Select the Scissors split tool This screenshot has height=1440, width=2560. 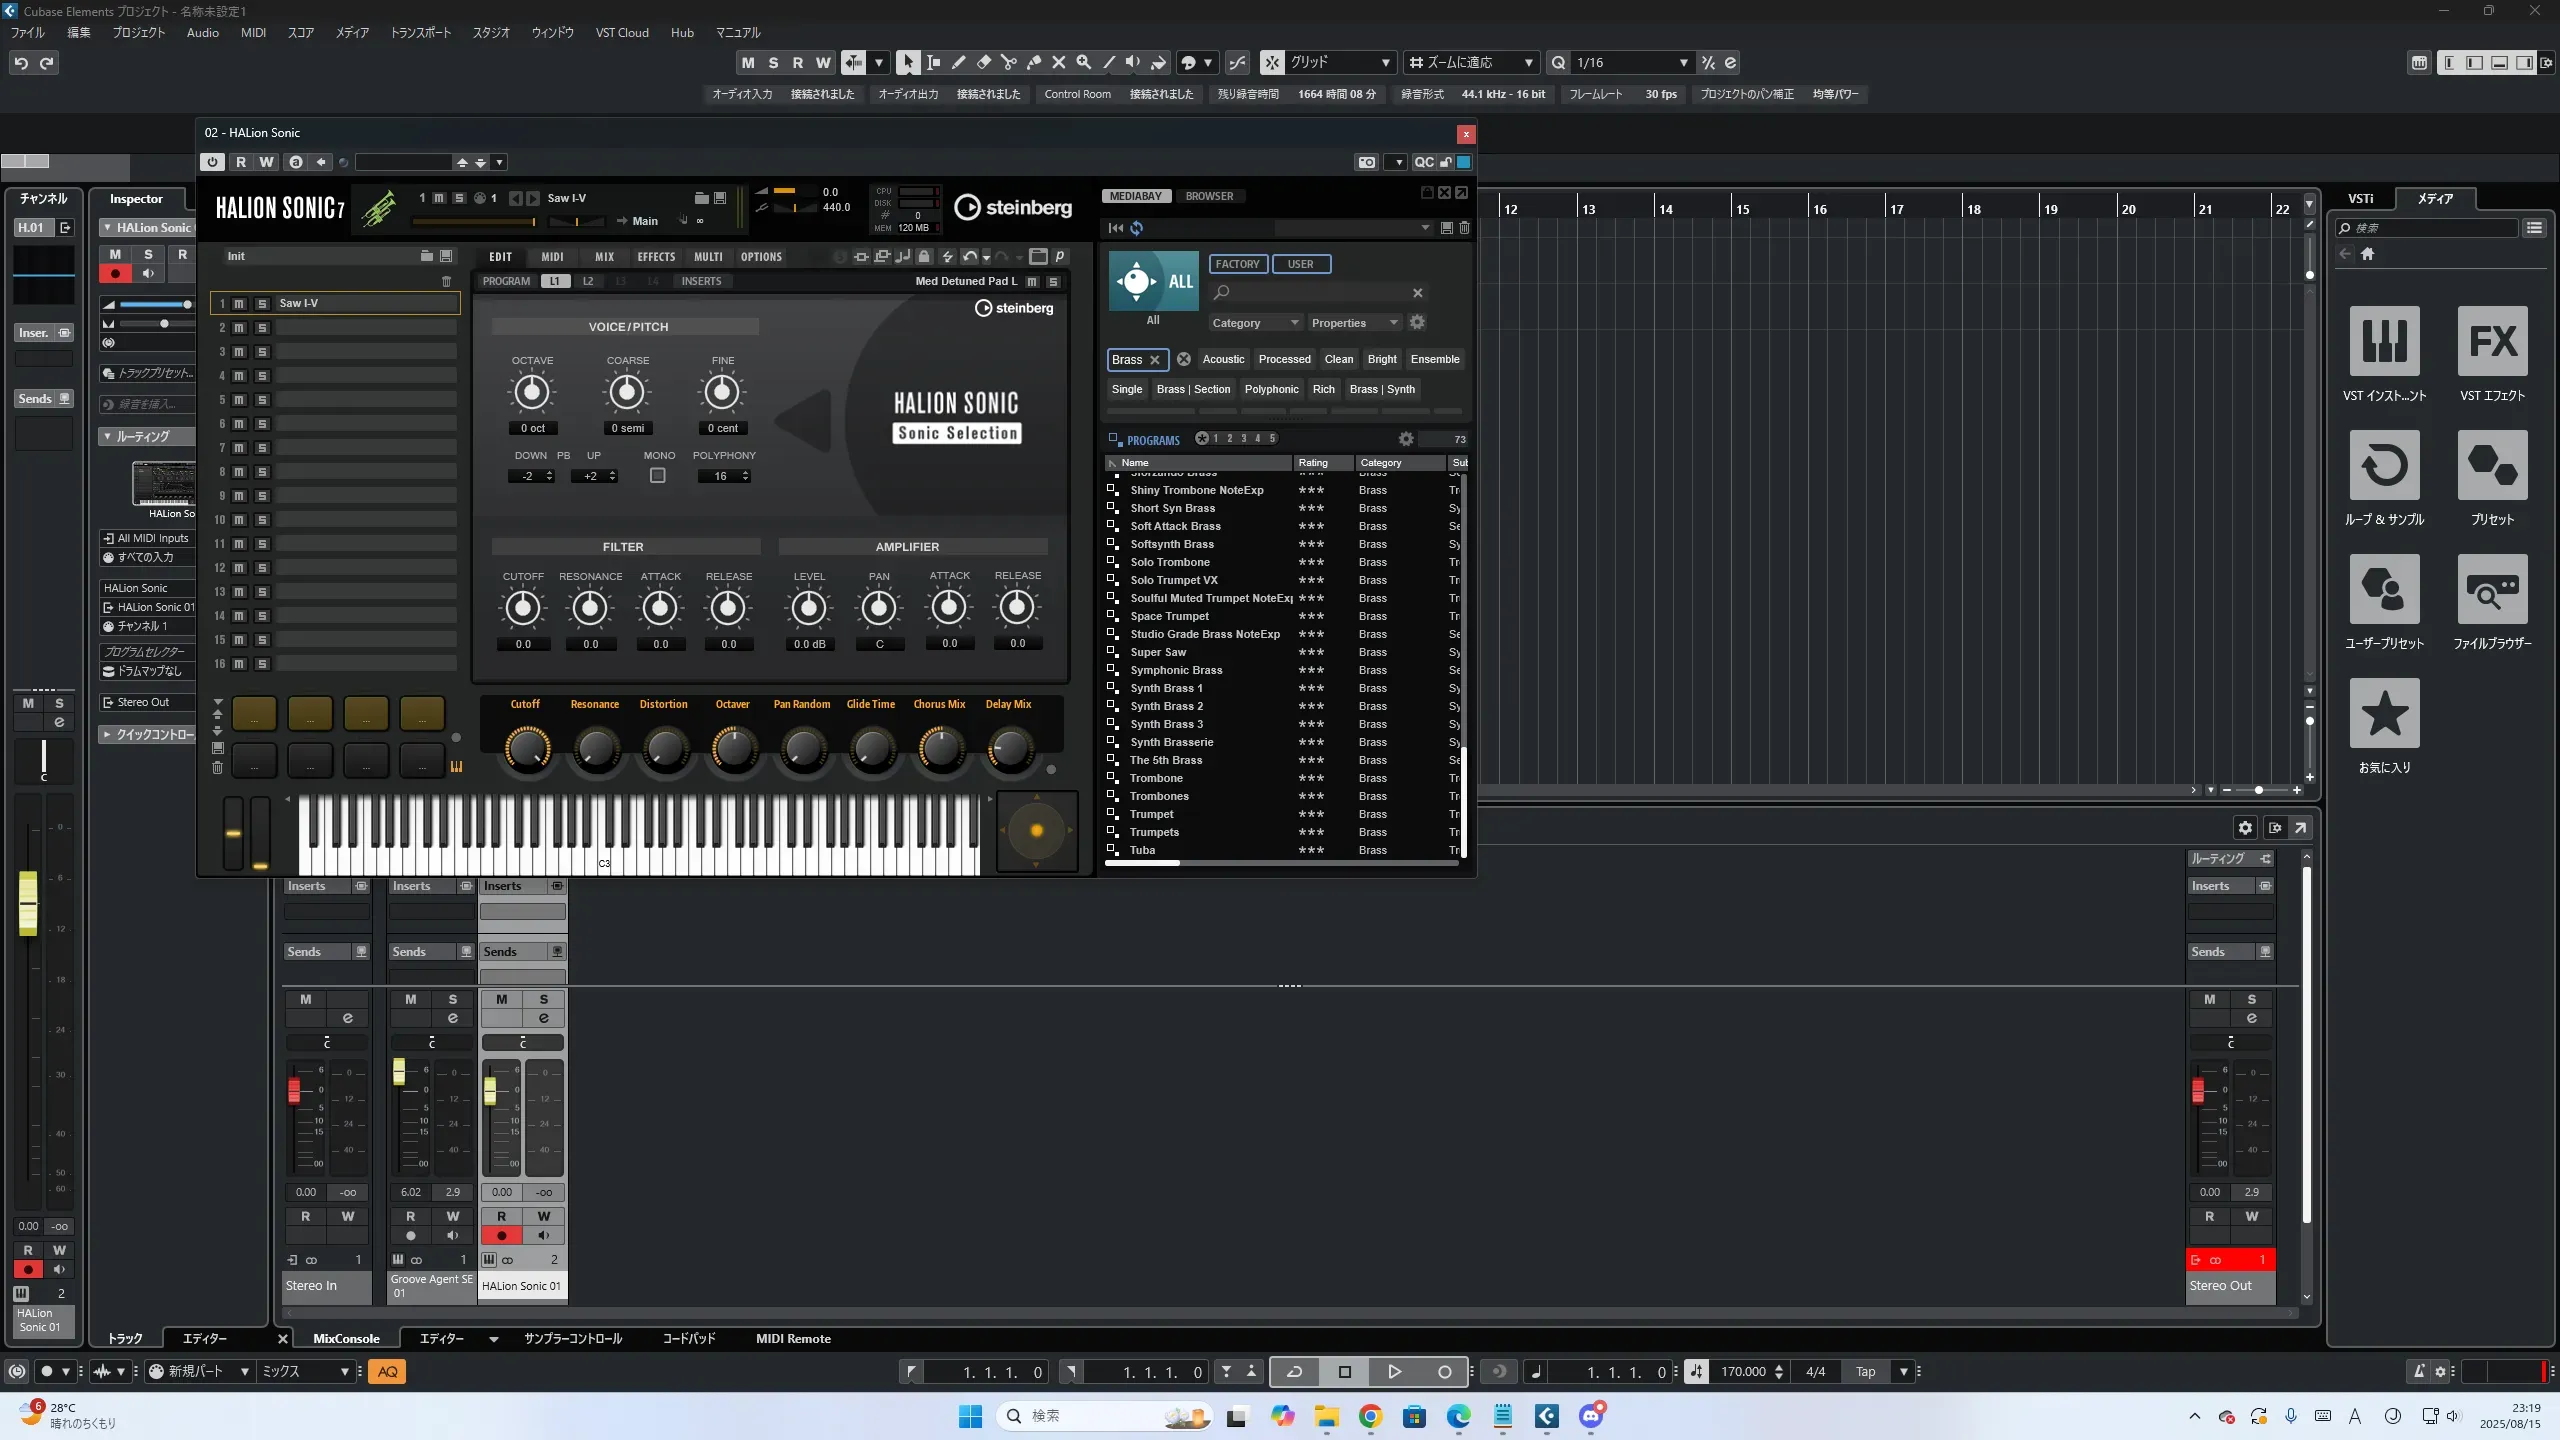pyautogui.click(x=1008, y=62)
